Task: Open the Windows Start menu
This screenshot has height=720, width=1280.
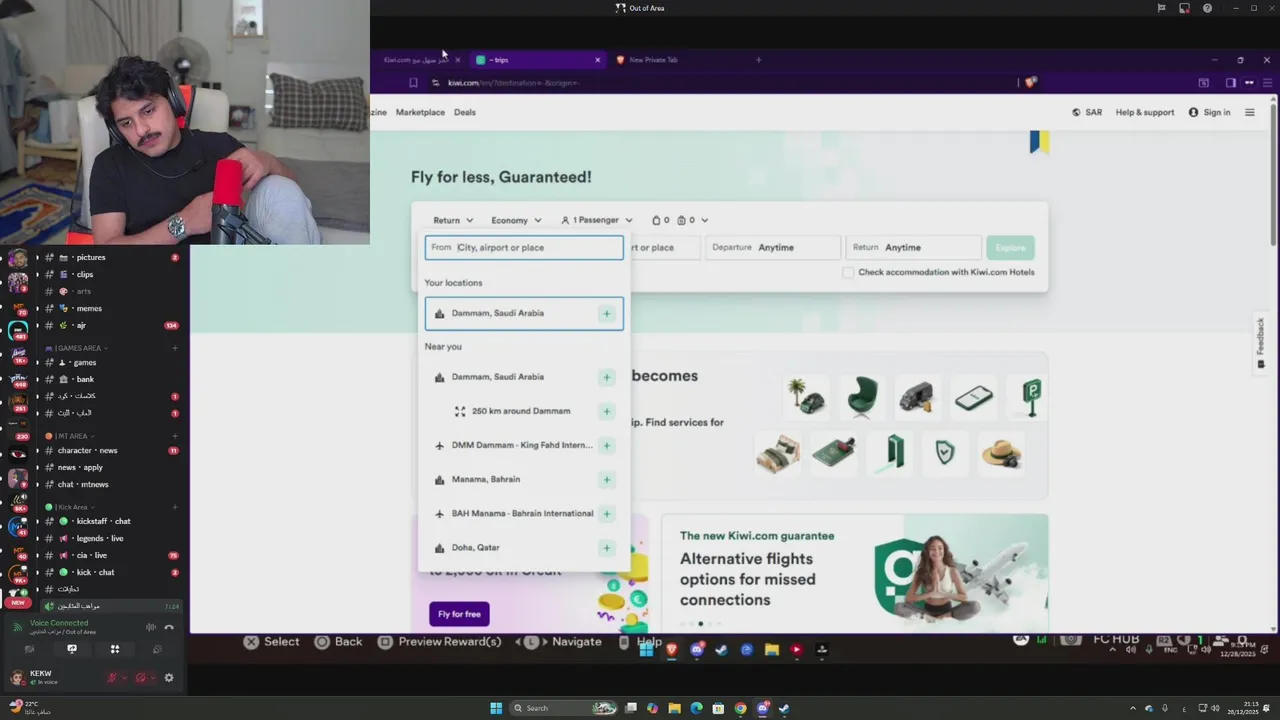Action: [x=496, y=708]
